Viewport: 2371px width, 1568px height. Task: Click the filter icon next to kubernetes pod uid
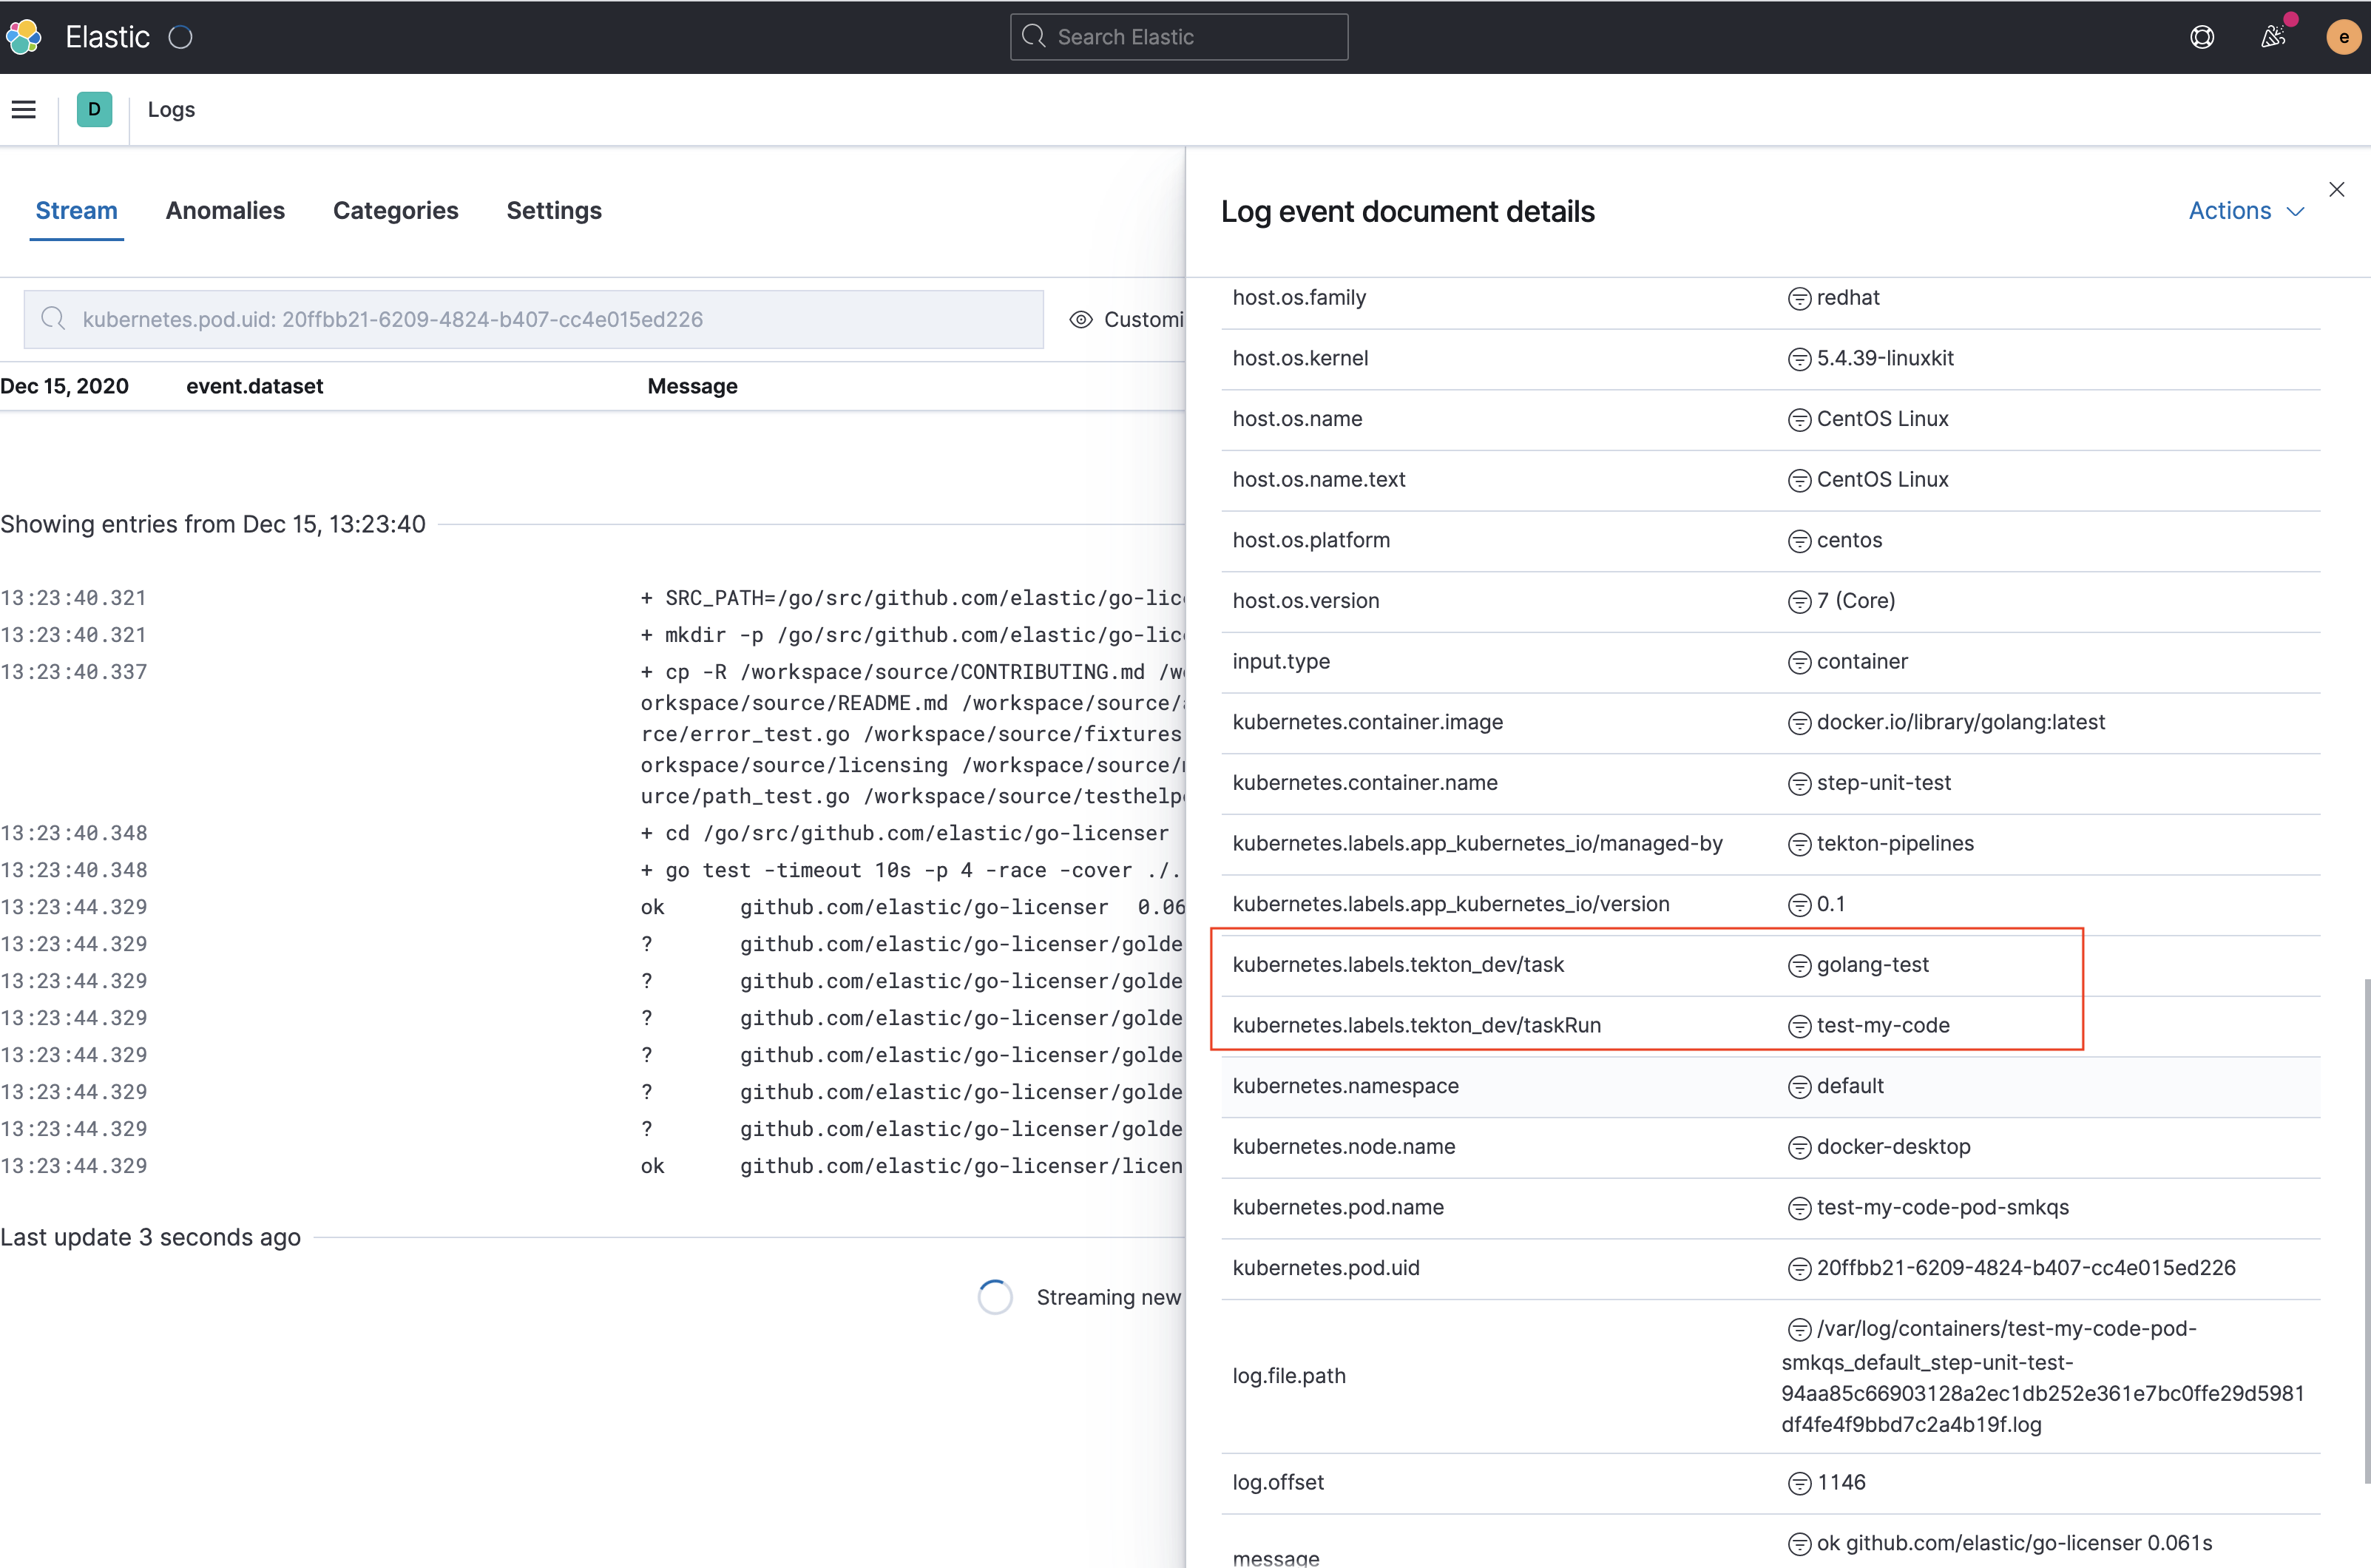point(1799,1267)
